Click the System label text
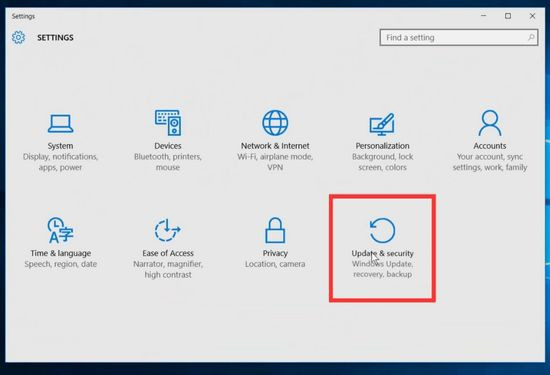This screenshot has height=375, width=550. (x=60, y=146)
